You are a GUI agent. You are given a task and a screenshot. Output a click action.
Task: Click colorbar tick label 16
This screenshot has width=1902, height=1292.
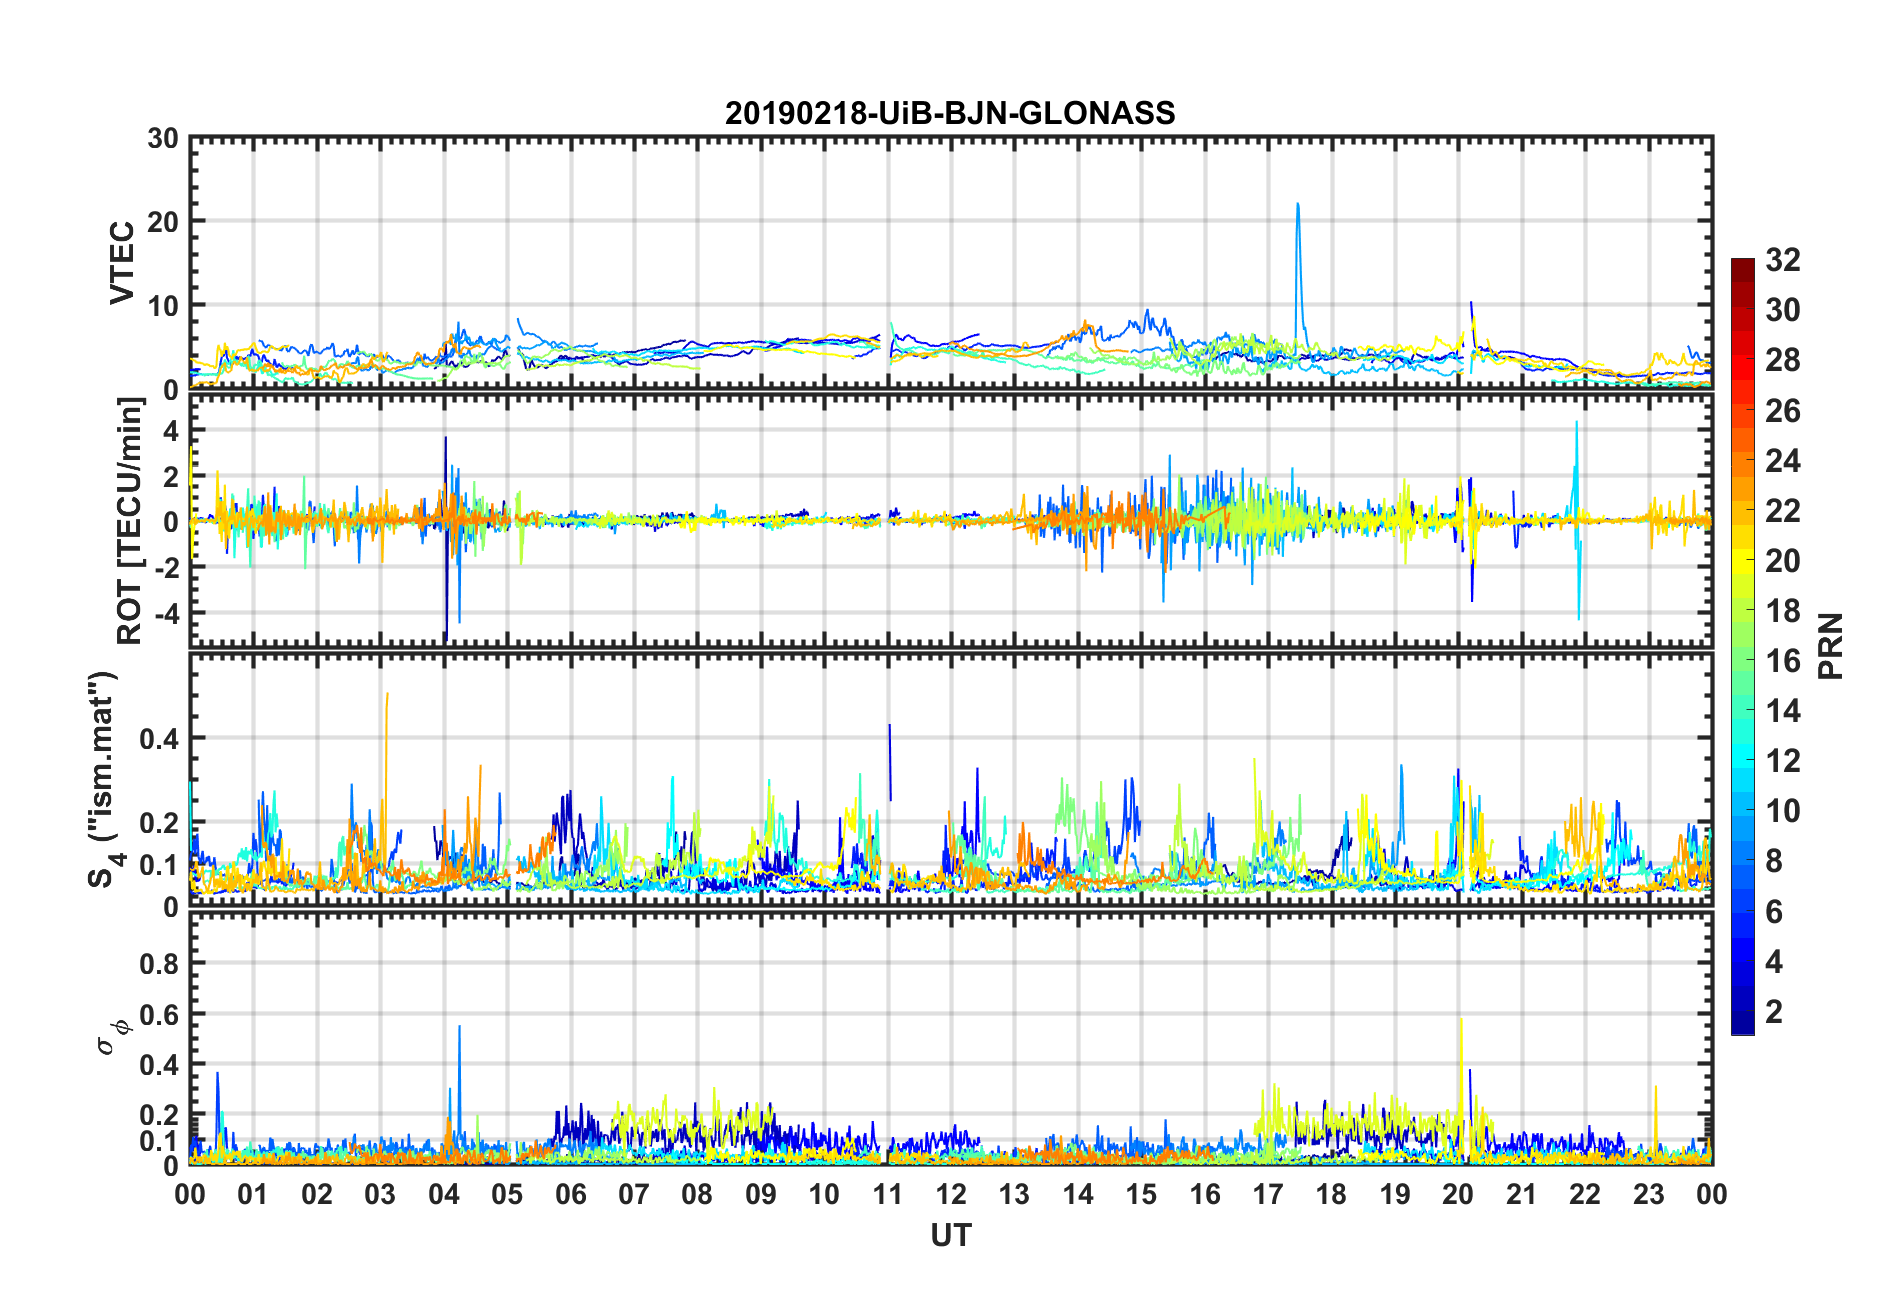point(1782,661)
